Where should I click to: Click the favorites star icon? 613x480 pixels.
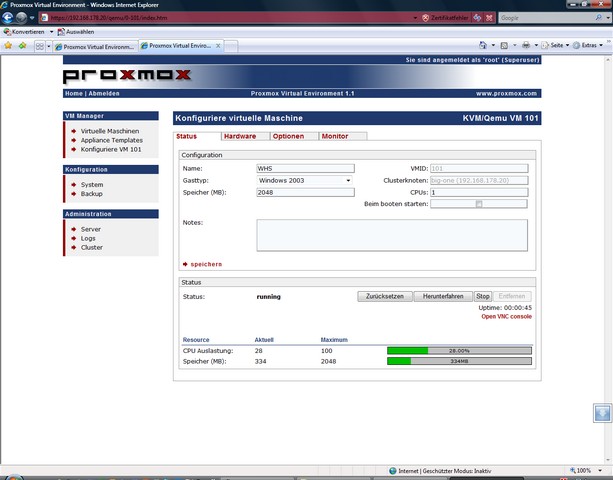pyautogui.click(x=9, y=46)
